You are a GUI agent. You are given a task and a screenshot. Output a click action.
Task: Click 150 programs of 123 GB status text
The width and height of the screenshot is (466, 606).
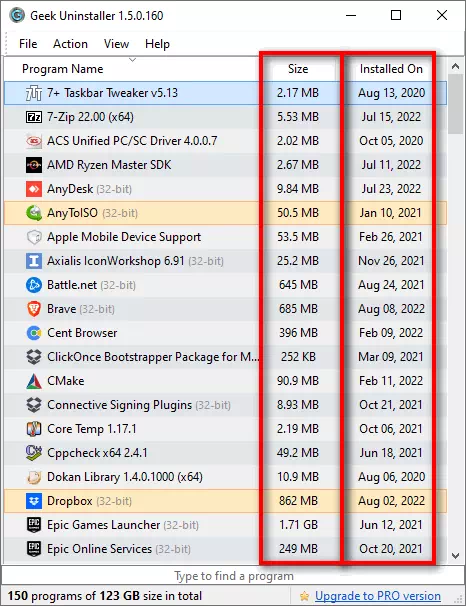coord(105,596)
